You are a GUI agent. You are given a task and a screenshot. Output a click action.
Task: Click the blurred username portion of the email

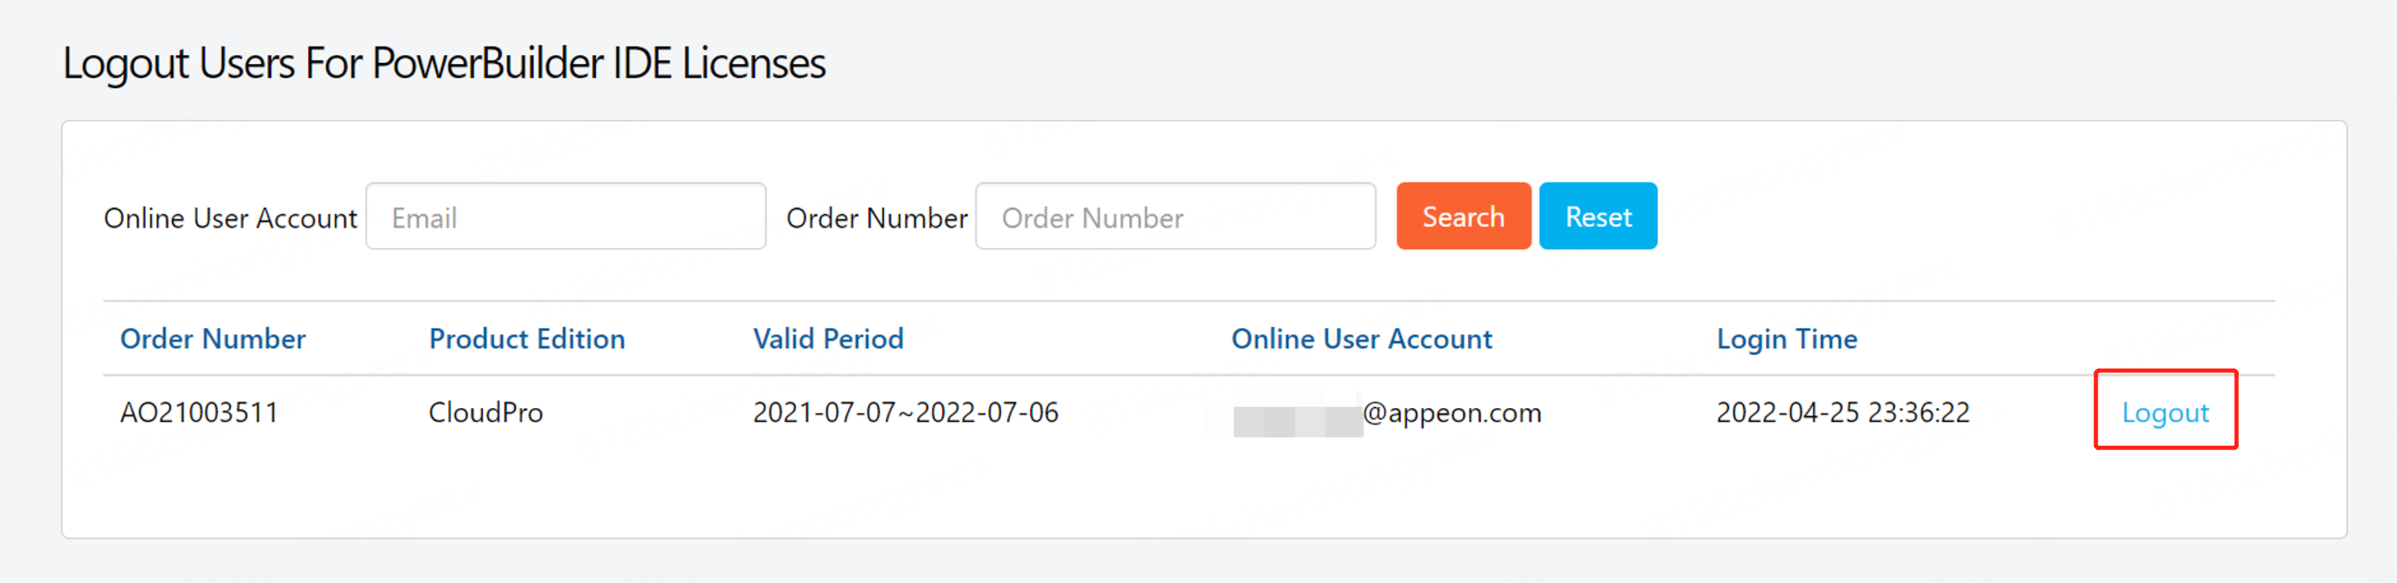pos(1297,413)
